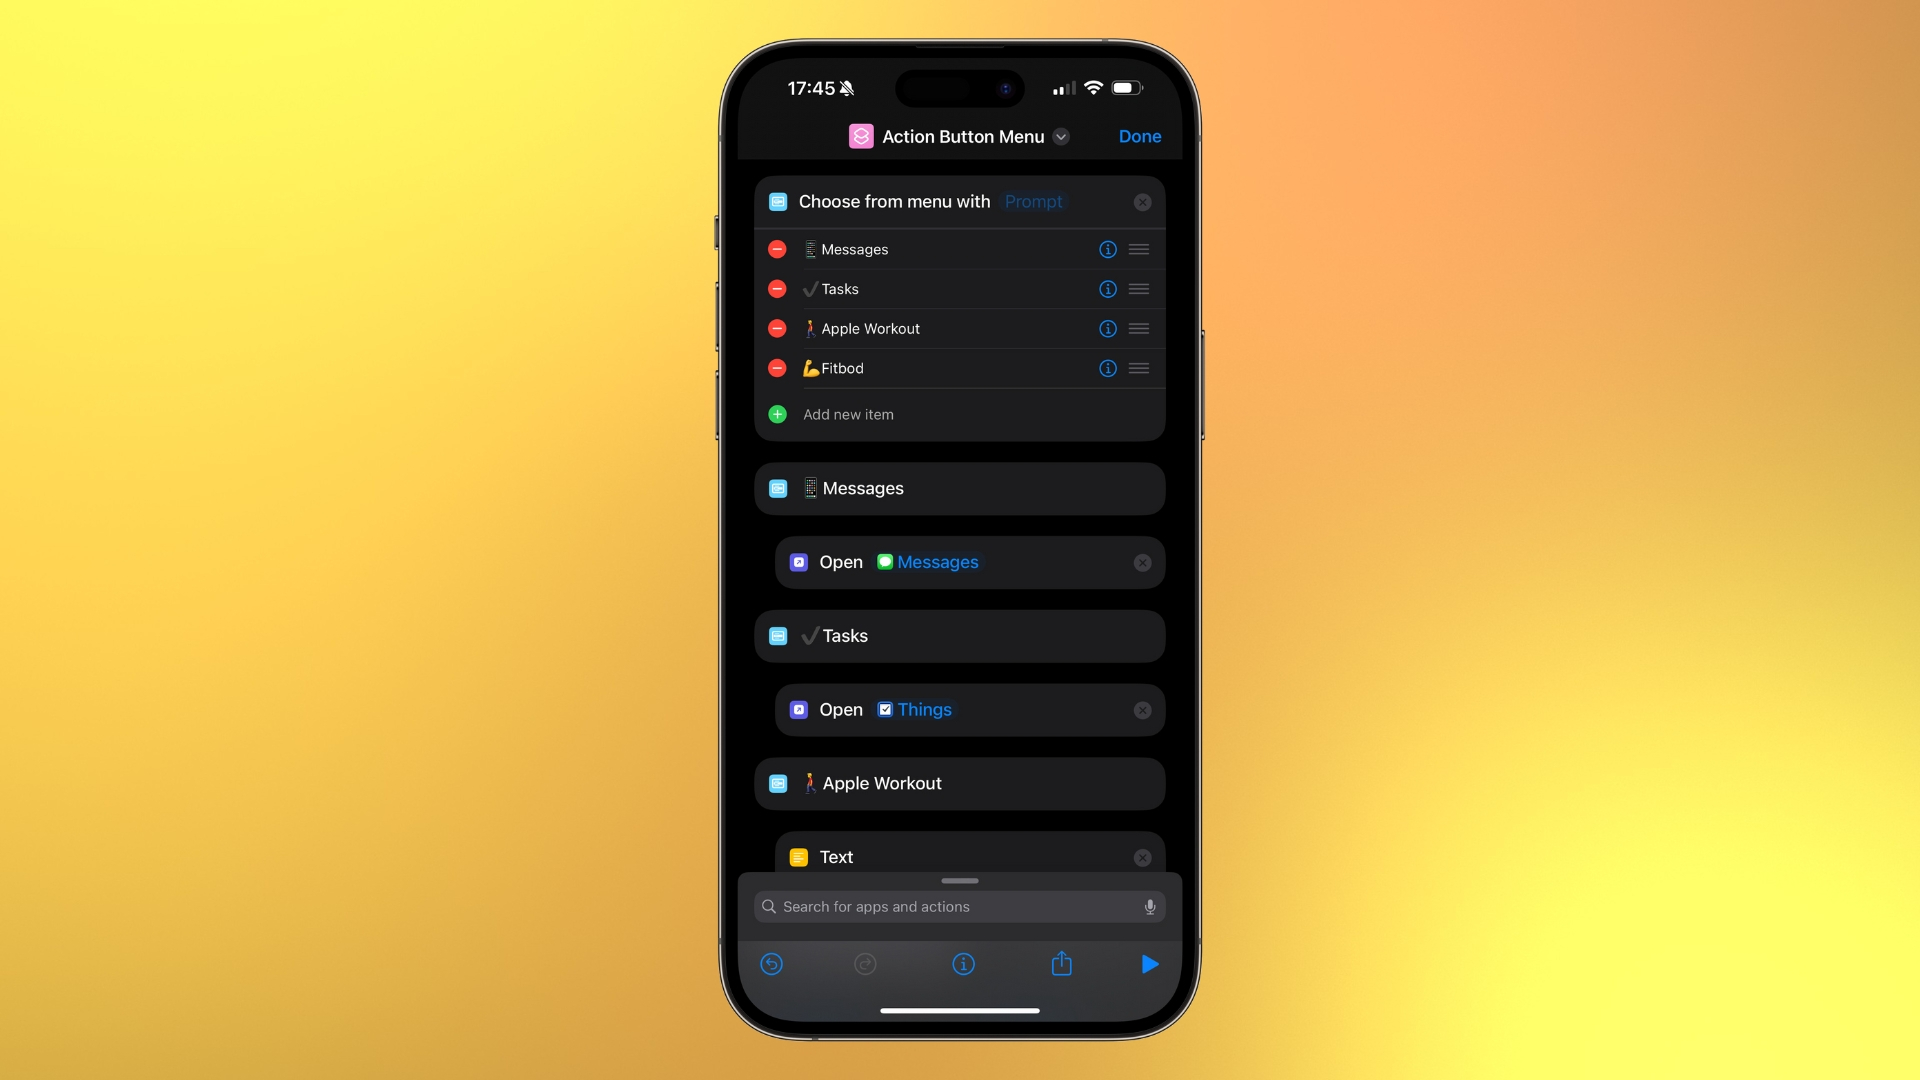This screenshot has width=1920, height=1080.
Task: Tap info icon next to Tasks item
Action: pyautogui.click(x=1105, y=289)
